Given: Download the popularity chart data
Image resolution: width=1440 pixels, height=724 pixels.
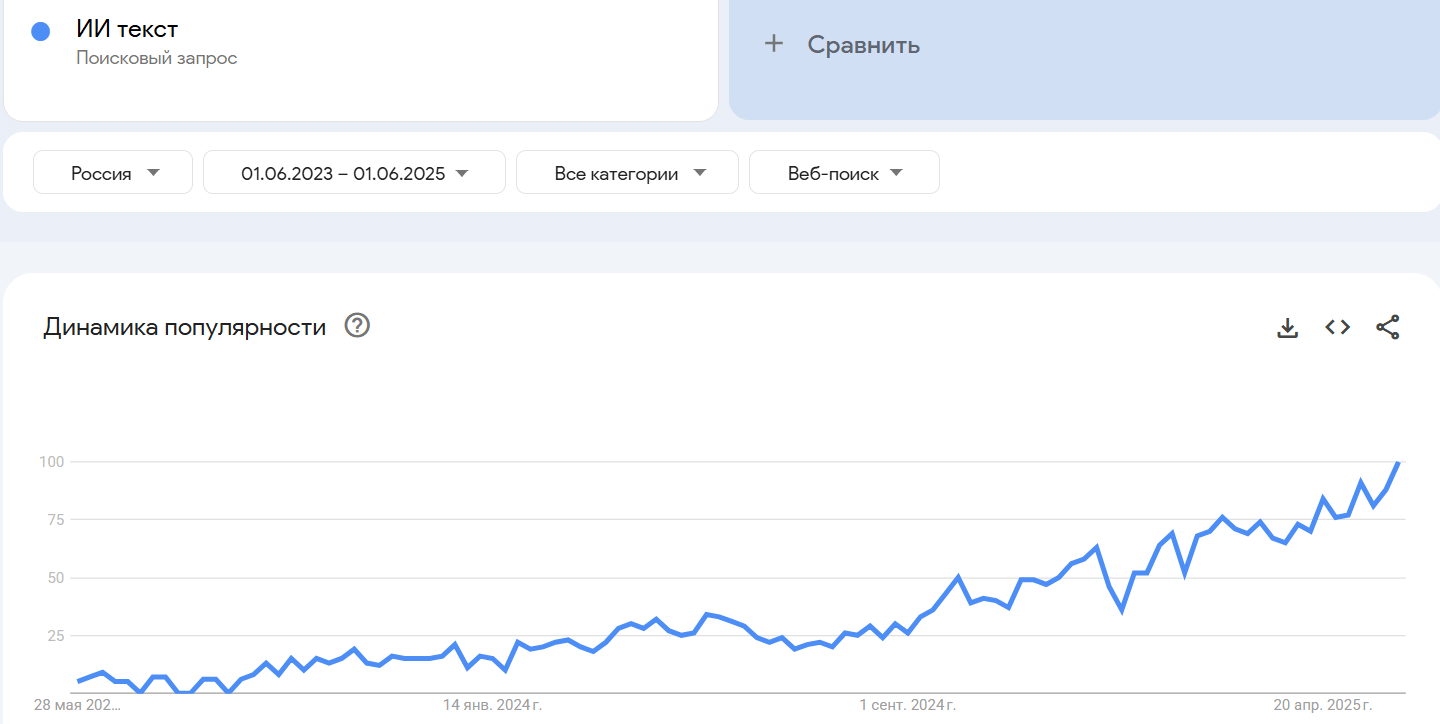Looking at the screenshot, I should (1287, 327).
